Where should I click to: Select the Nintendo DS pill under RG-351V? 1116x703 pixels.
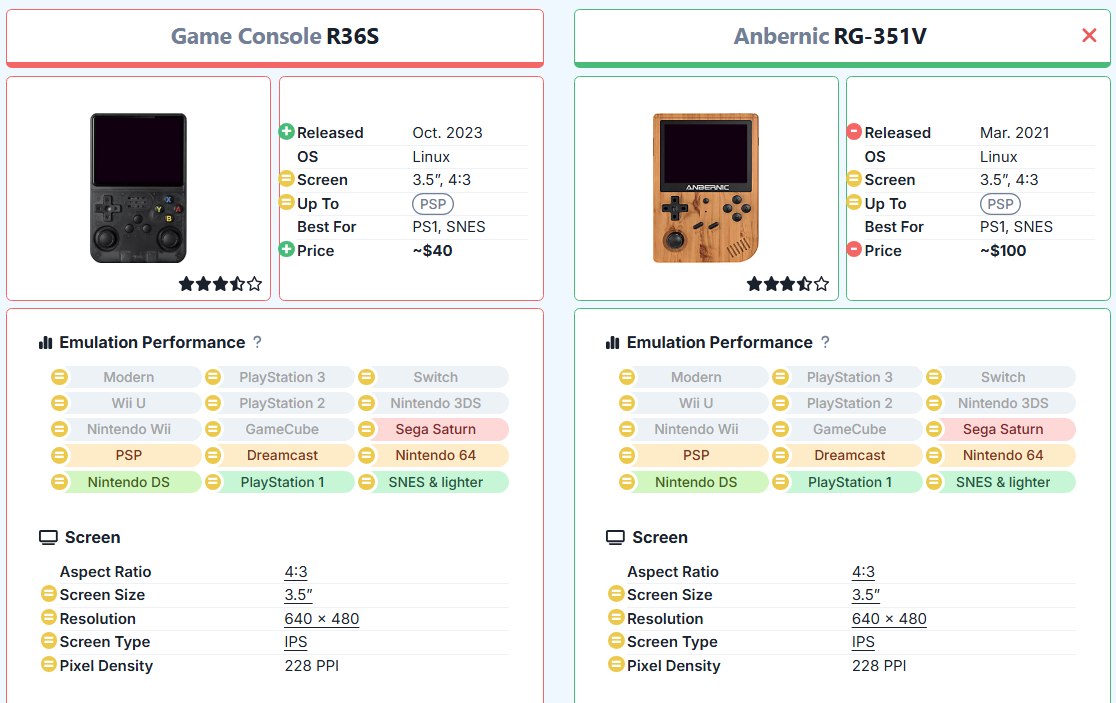tap(696, 482)
